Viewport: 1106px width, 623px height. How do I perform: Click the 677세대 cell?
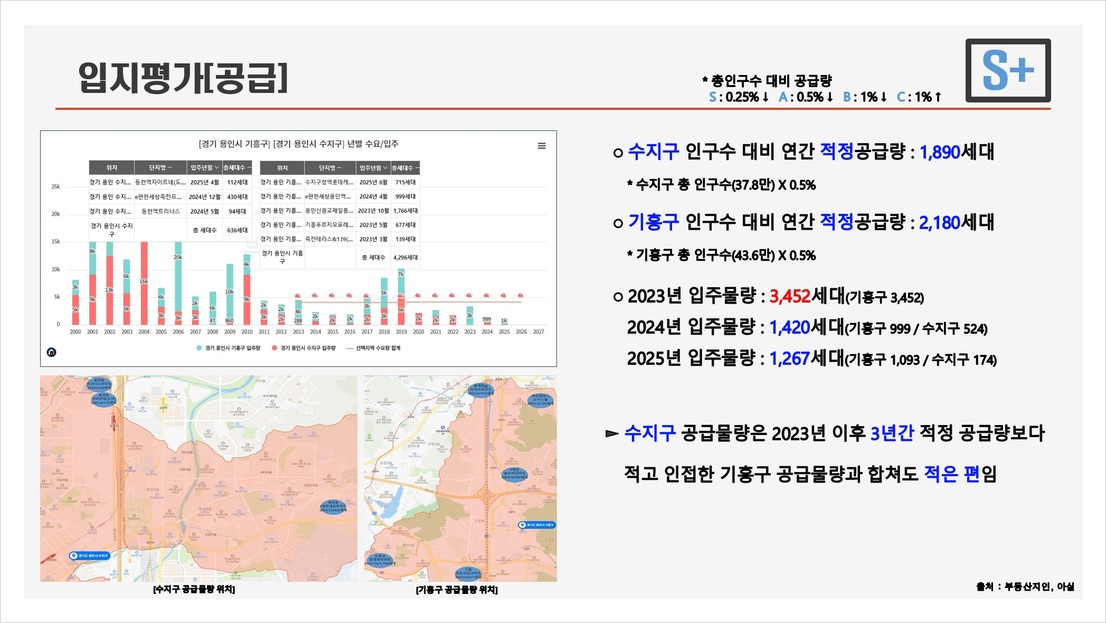(405, 225)
